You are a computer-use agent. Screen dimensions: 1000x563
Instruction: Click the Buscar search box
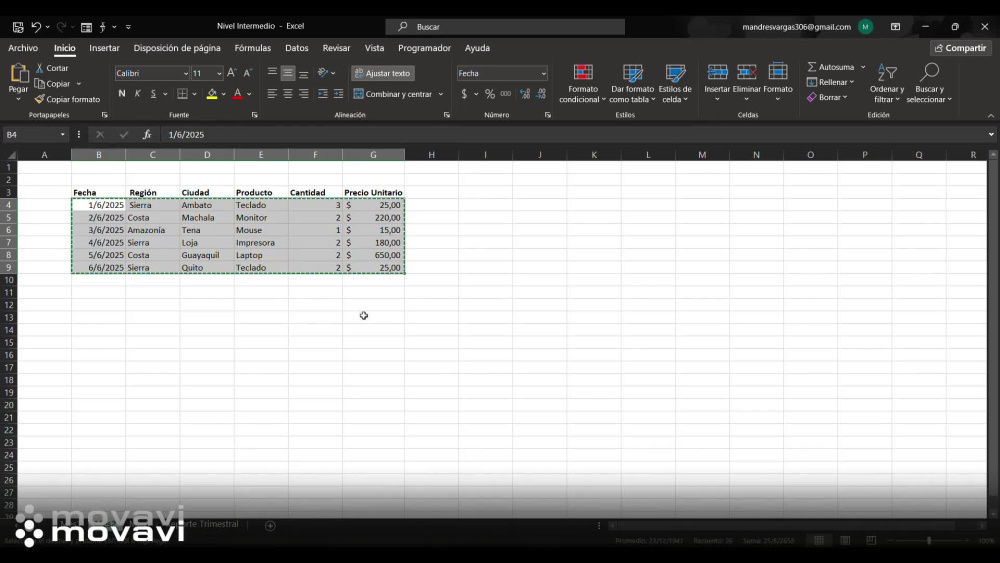(505, 27)
